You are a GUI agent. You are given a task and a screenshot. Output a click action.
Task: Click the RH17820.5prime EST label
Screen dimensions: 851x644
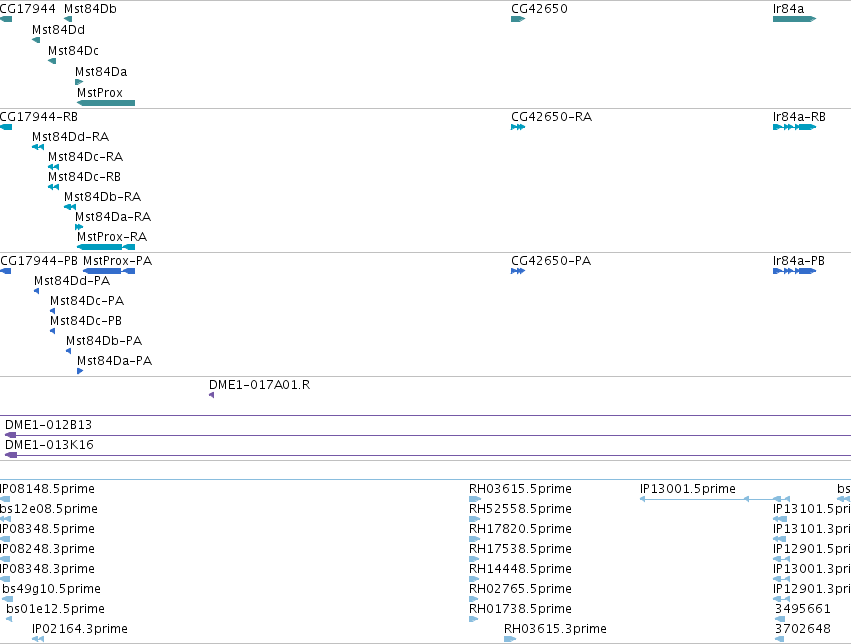click(x=520, y=529)
